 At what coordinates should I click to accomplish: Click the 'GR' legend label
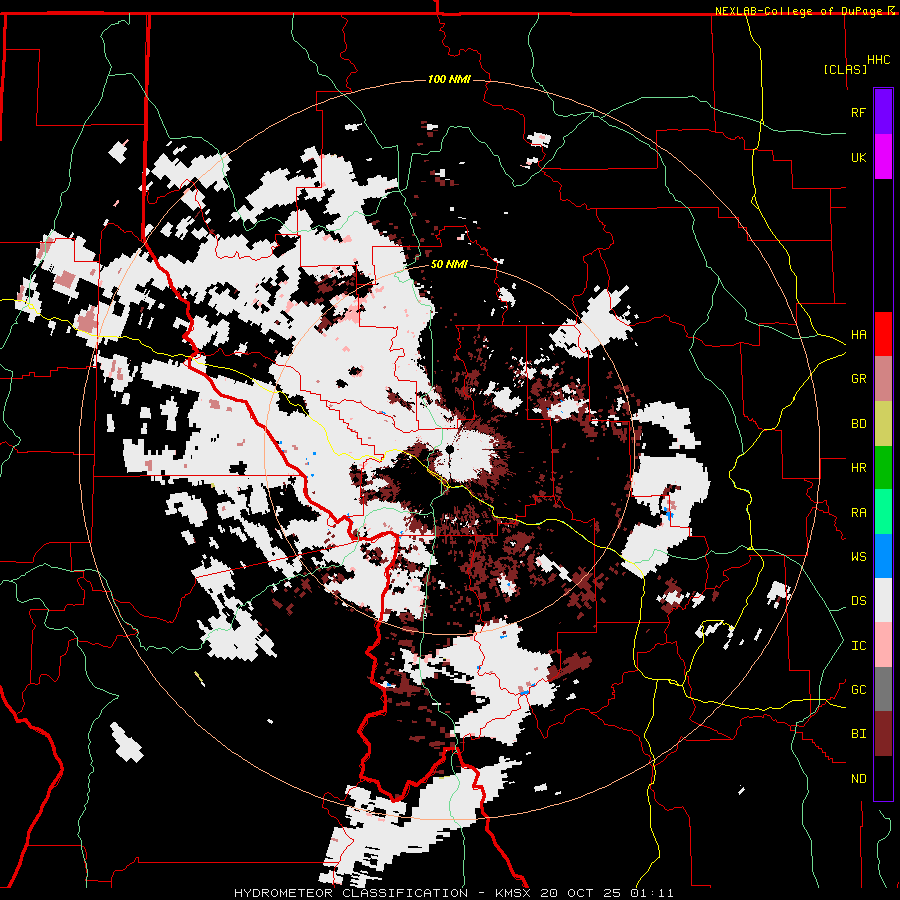click(858, 379)
